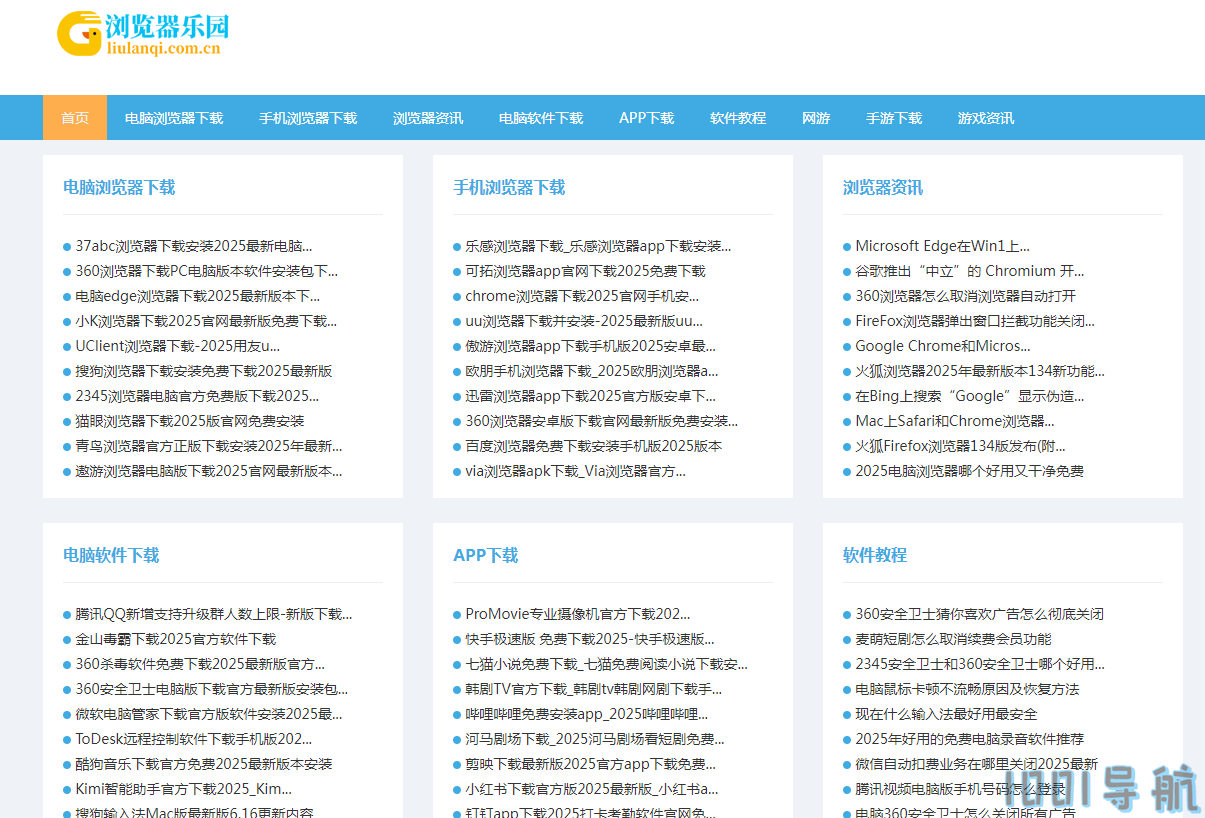The image size is (1205, 818).
Task: Click the 可拓浏览器app官网下载 link
Action: coord(585,271)
